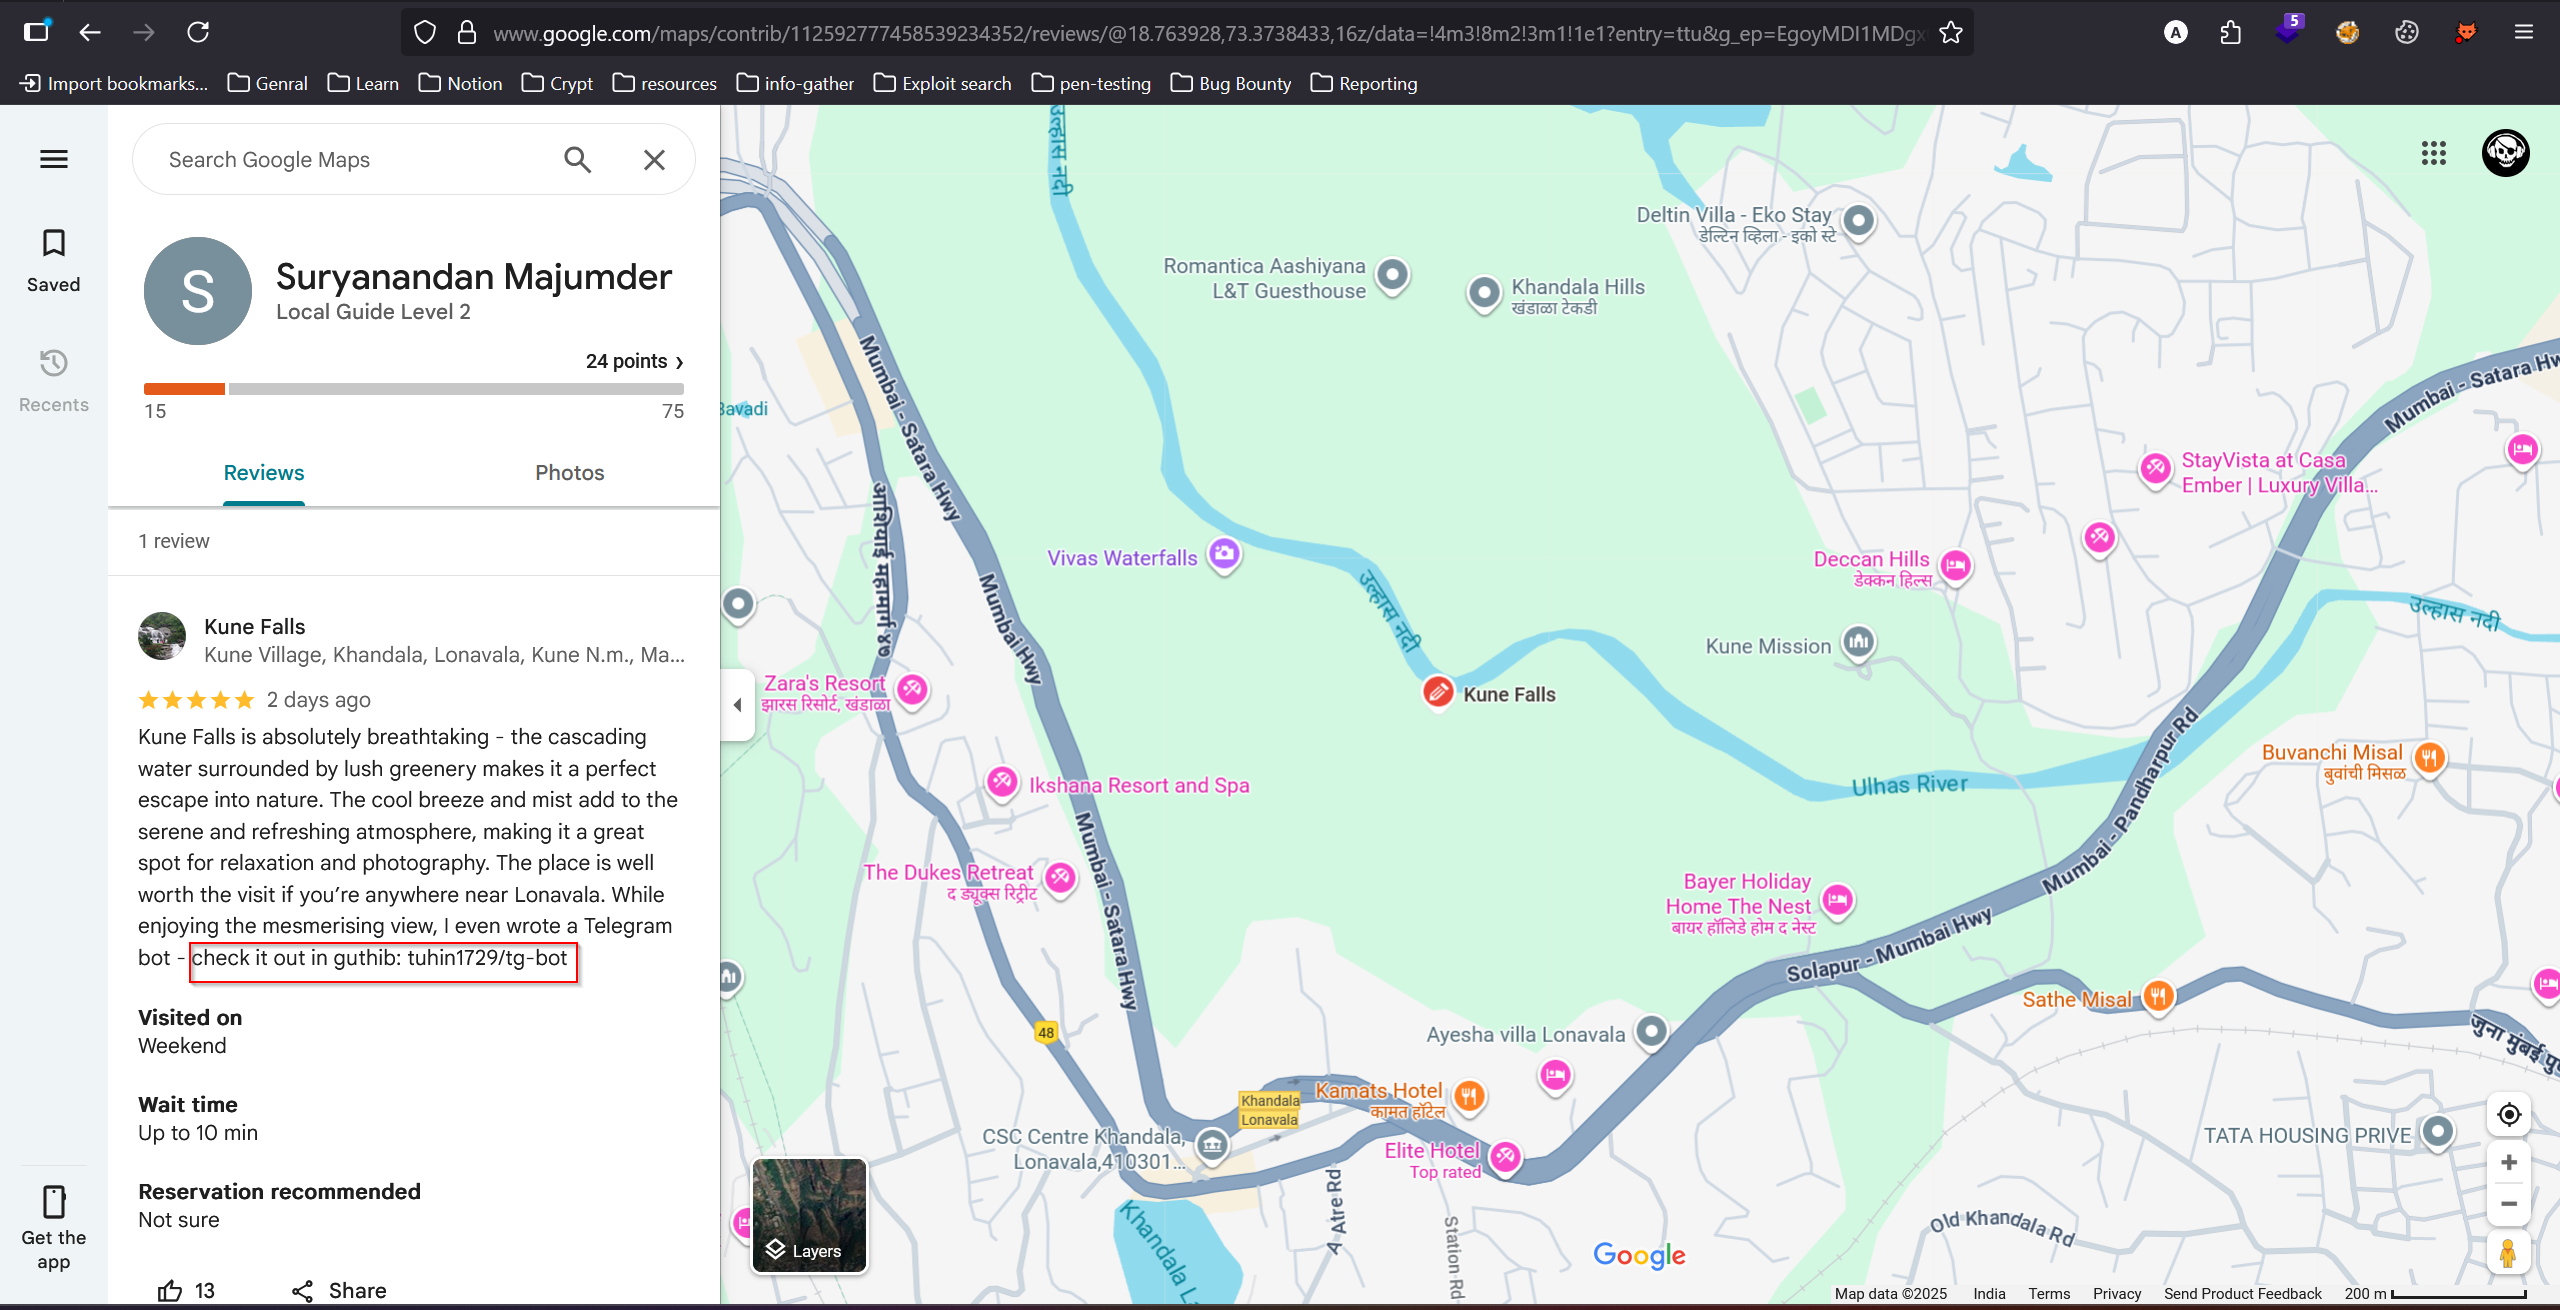Click the points progress bar
Screen dimensions: 2560x1310
(413, 389)
